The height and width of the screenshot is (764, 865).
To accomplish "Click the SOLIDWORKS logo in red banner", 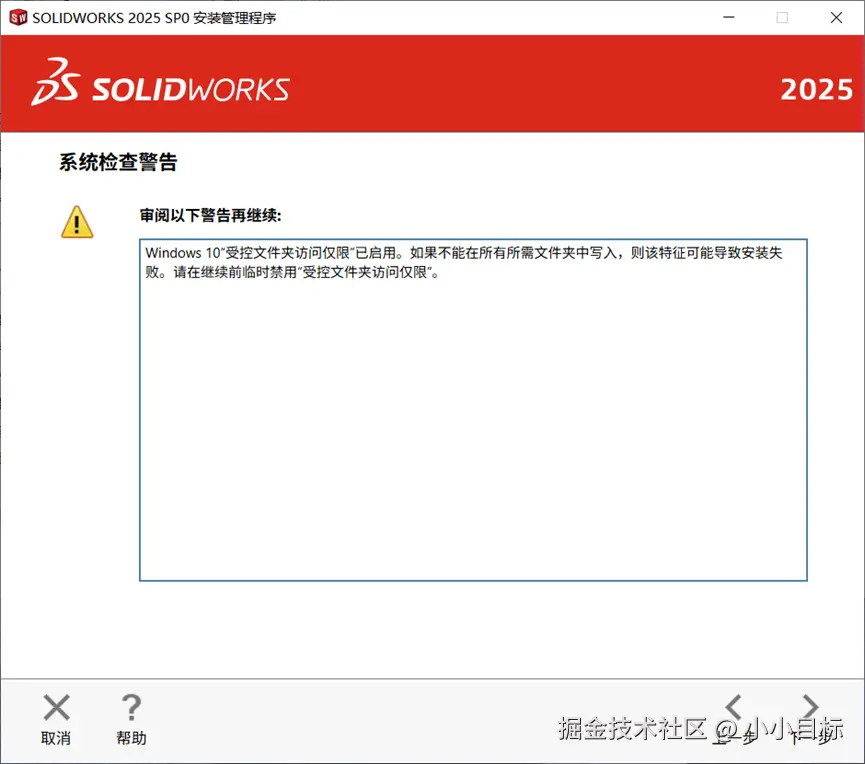I will point(161,83).
